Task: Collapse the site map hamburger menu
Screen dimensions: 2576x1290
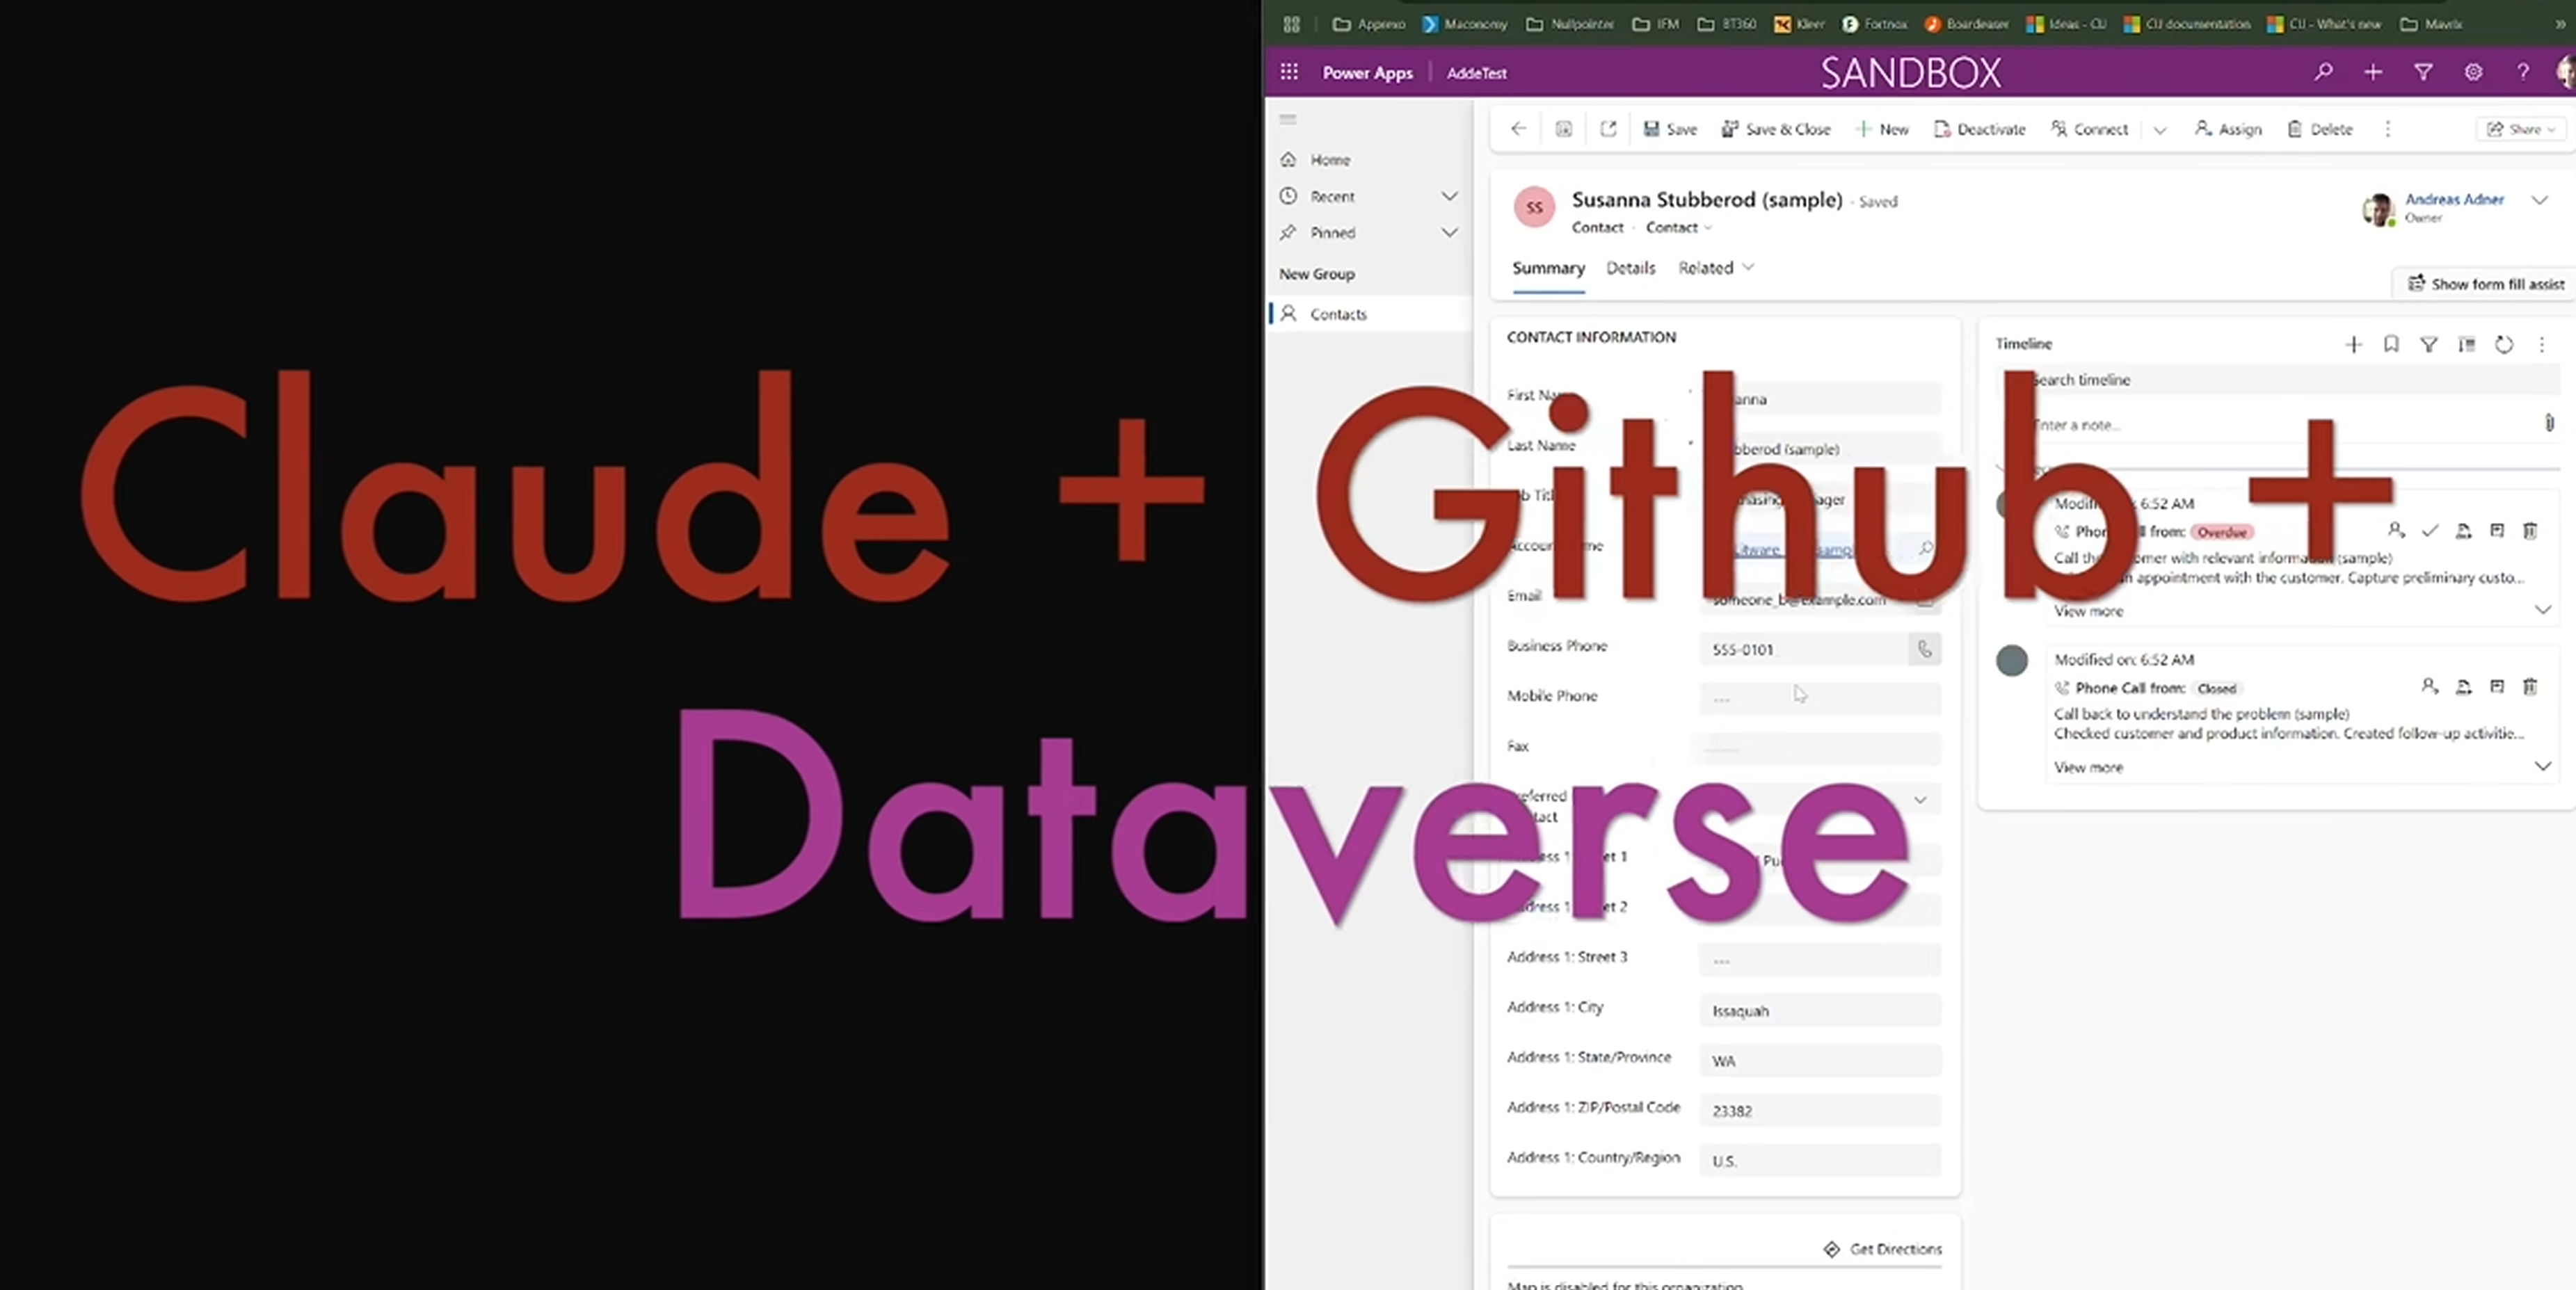Action: (x=1288, y=119)
